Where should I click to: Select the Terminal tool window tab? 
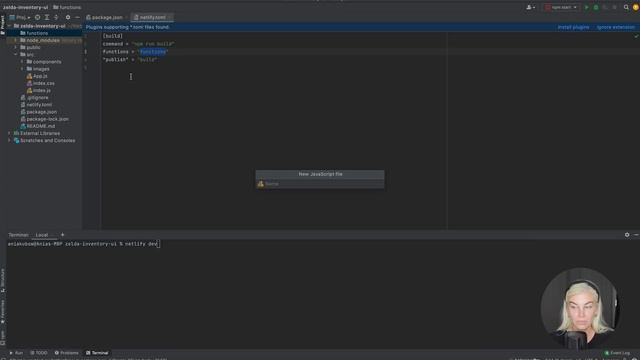[97, 353]
